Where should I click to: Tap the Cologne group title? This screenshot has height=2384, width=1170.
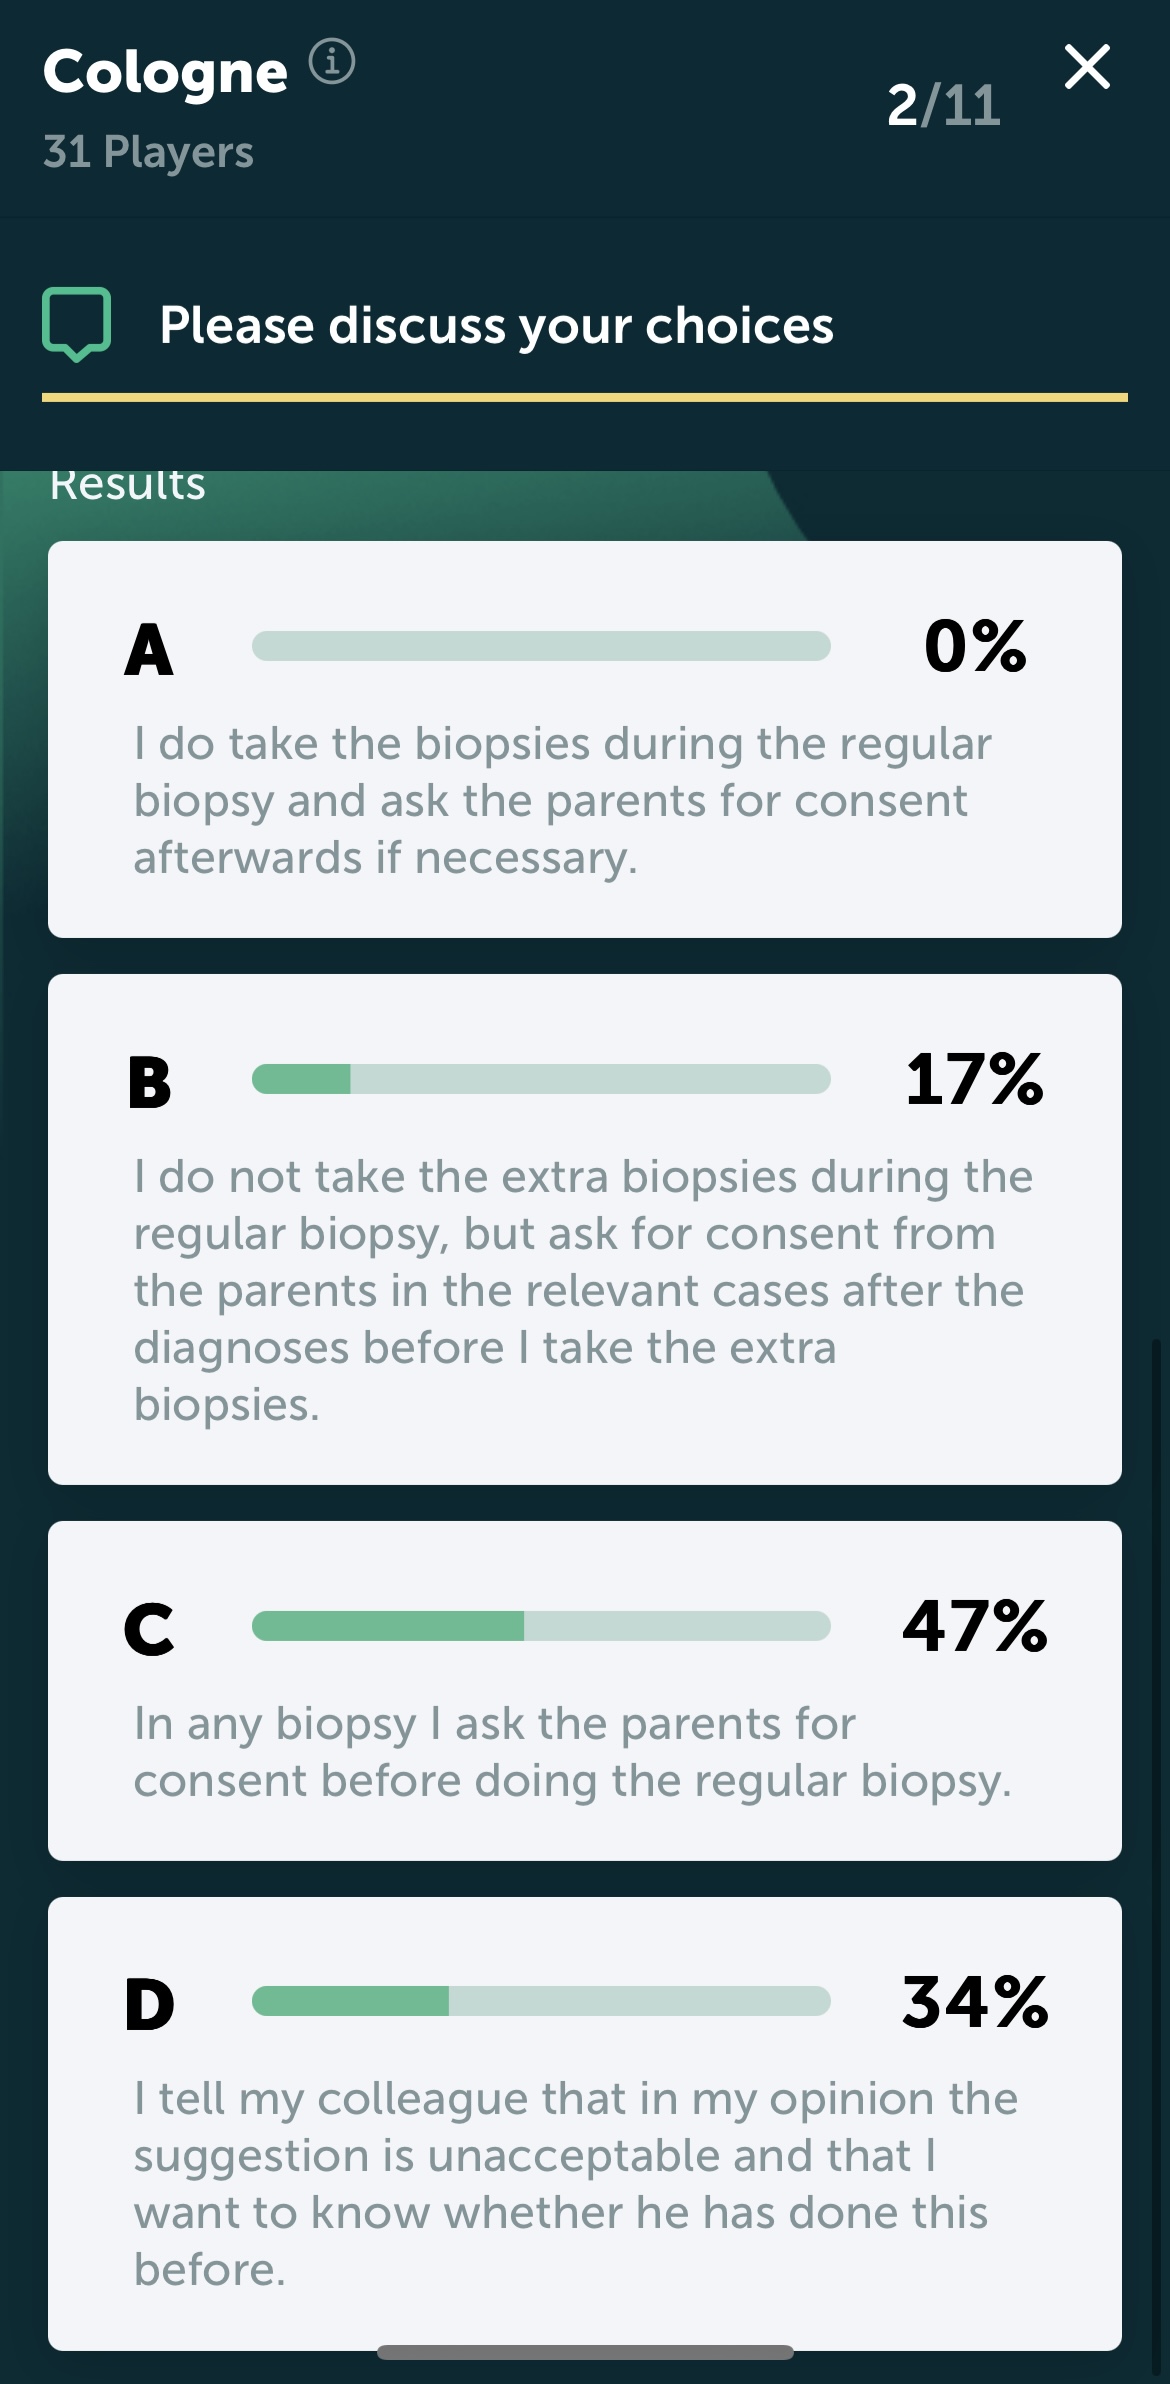coord(166,73)
